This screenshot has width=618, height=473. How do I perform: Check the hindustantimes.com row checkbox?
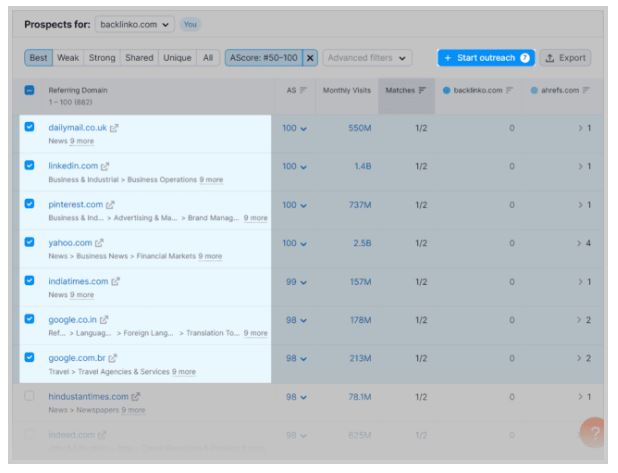(30, 396)
